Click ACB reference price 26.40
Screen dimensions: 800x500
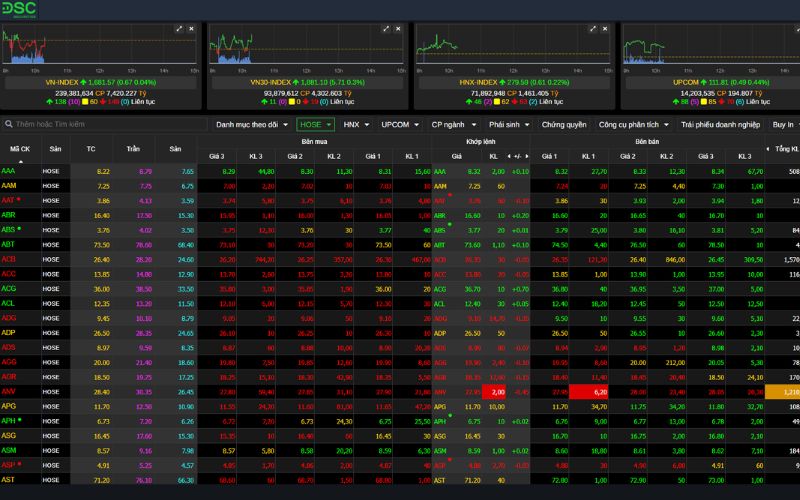point(102,260)
